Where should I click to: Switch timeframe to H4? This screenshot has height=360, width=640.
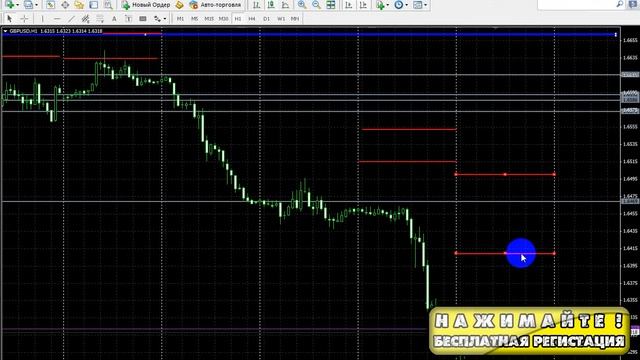click(252, 19)
